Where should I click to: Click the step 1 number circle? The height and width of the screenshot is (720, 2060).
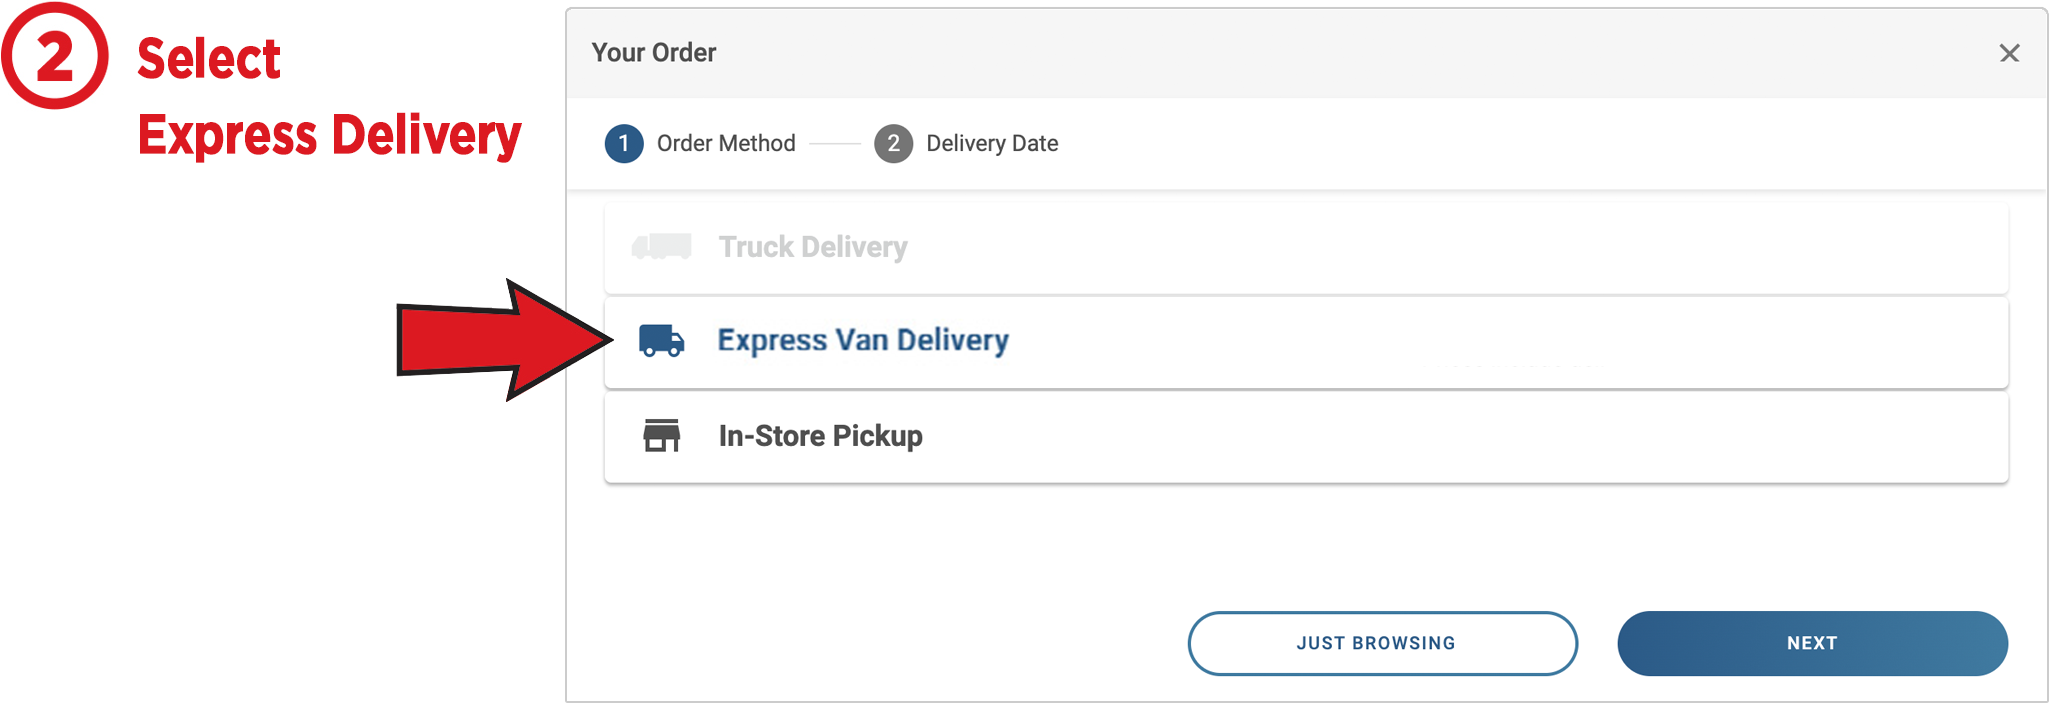[624, 144]
